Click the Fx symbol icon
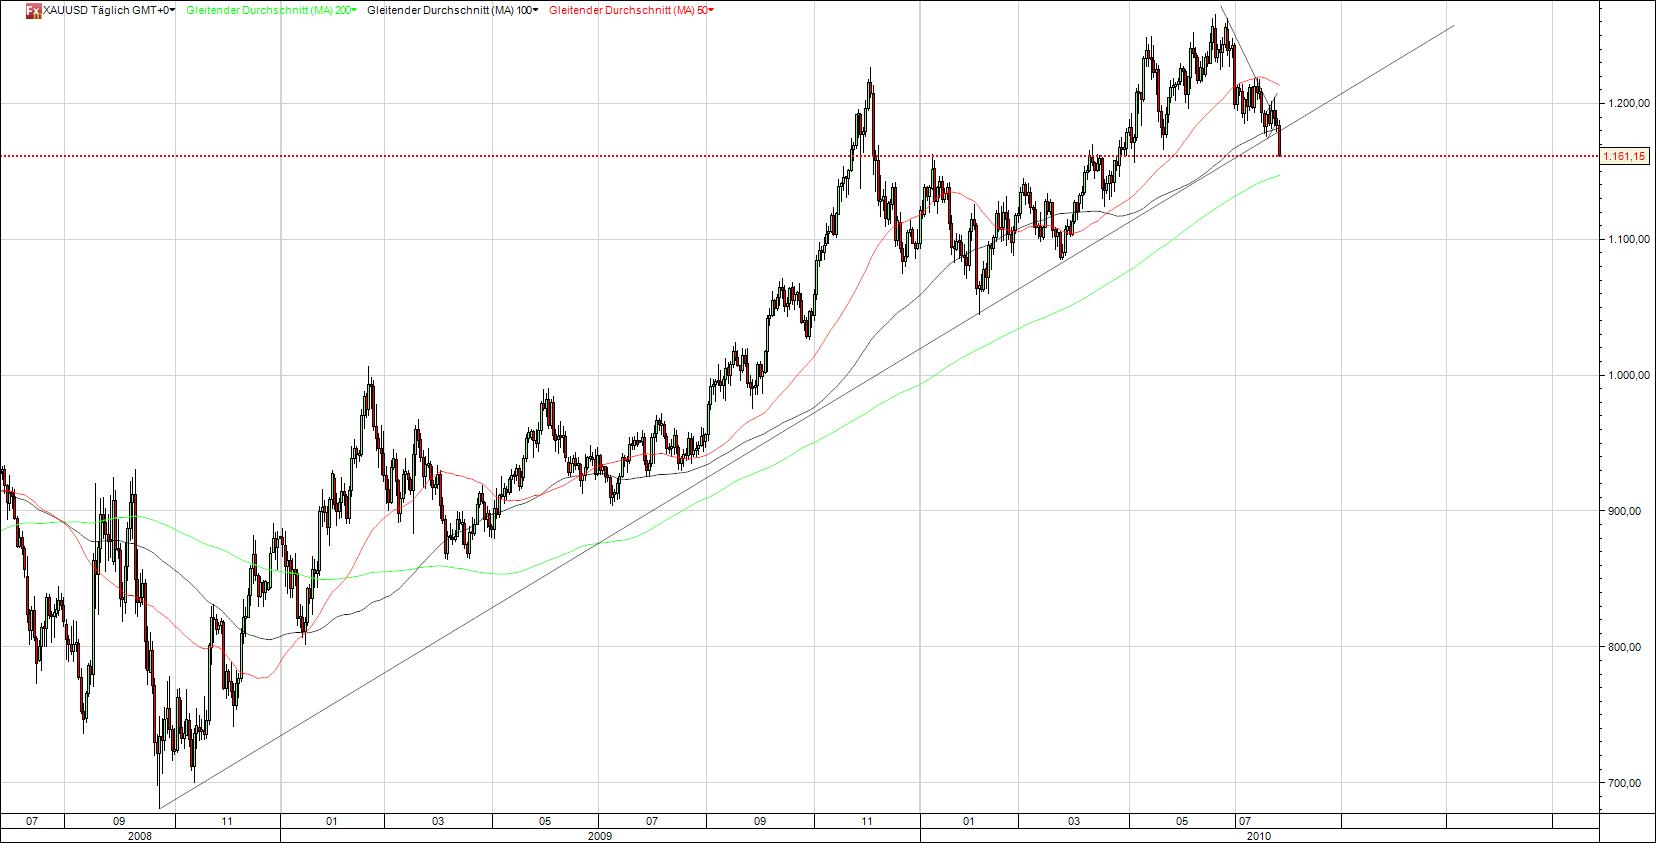This screenshot has height=843, width=1656. click(x=34, y=10)
